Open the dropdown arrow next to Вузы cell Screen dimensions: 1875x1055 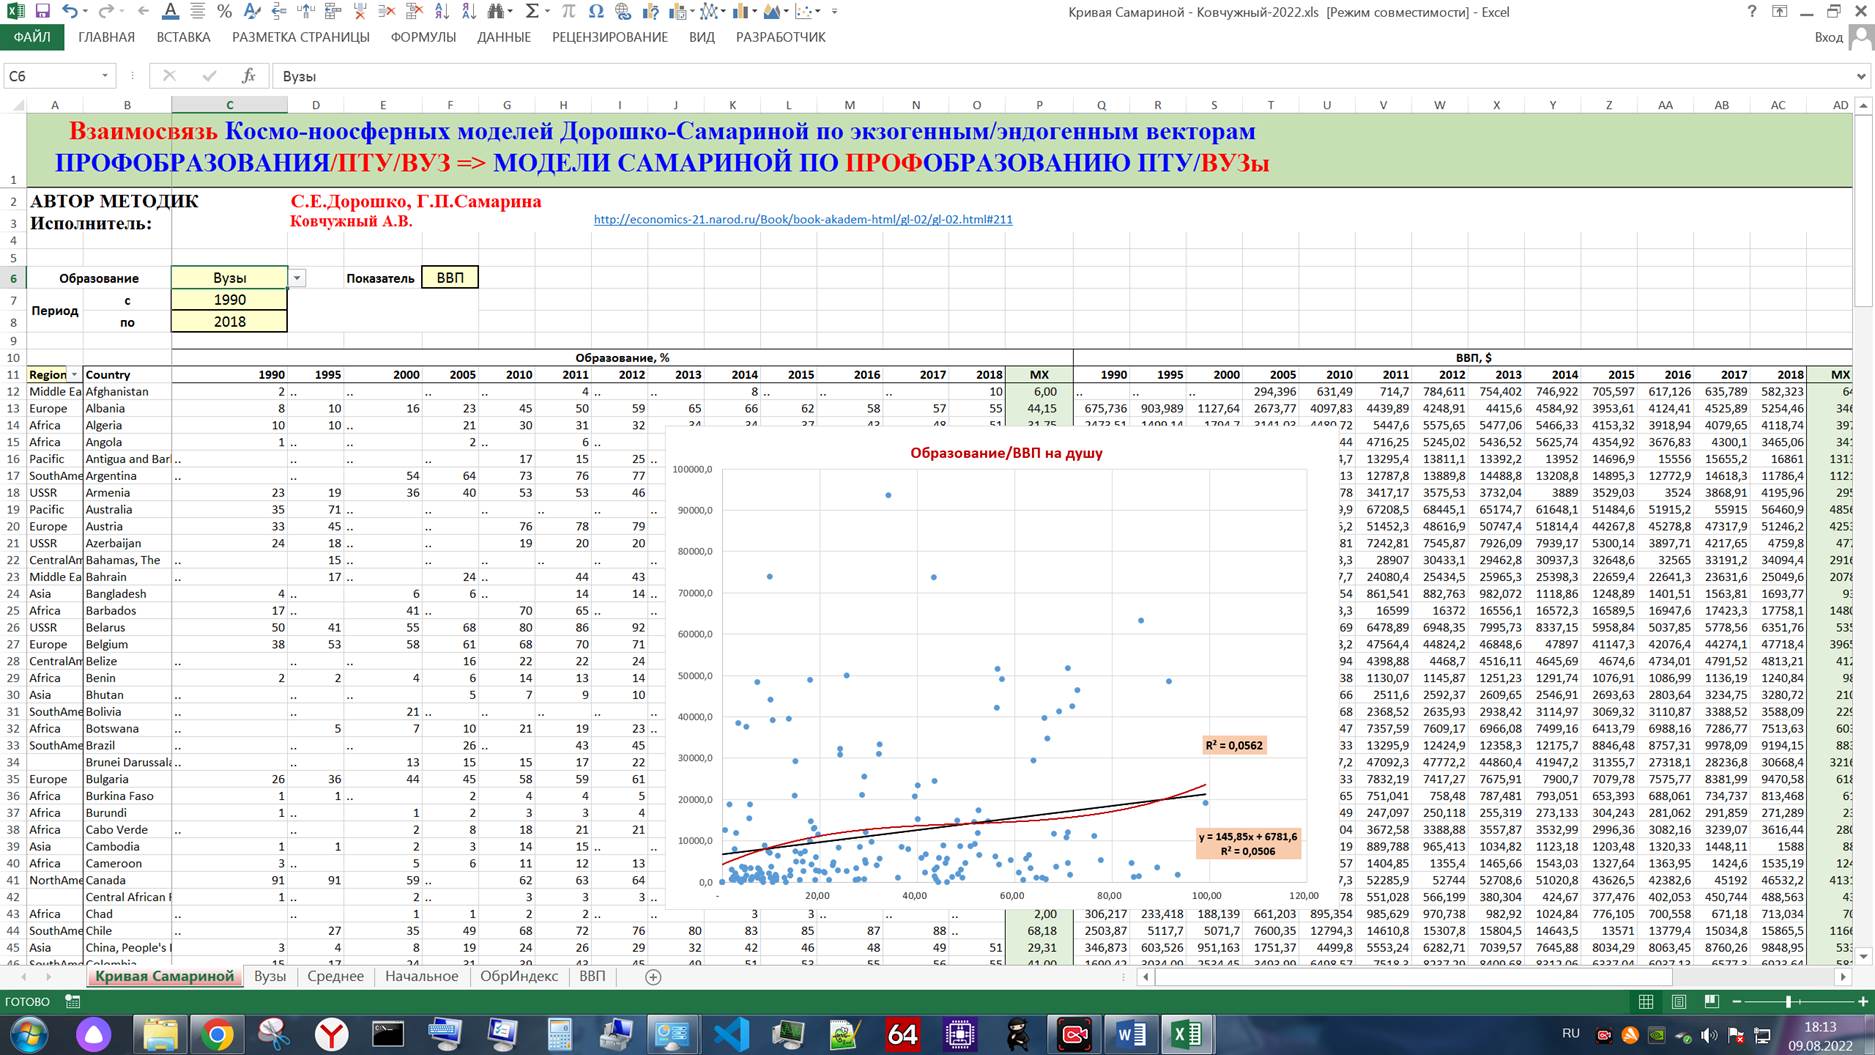tap(297, 278)
